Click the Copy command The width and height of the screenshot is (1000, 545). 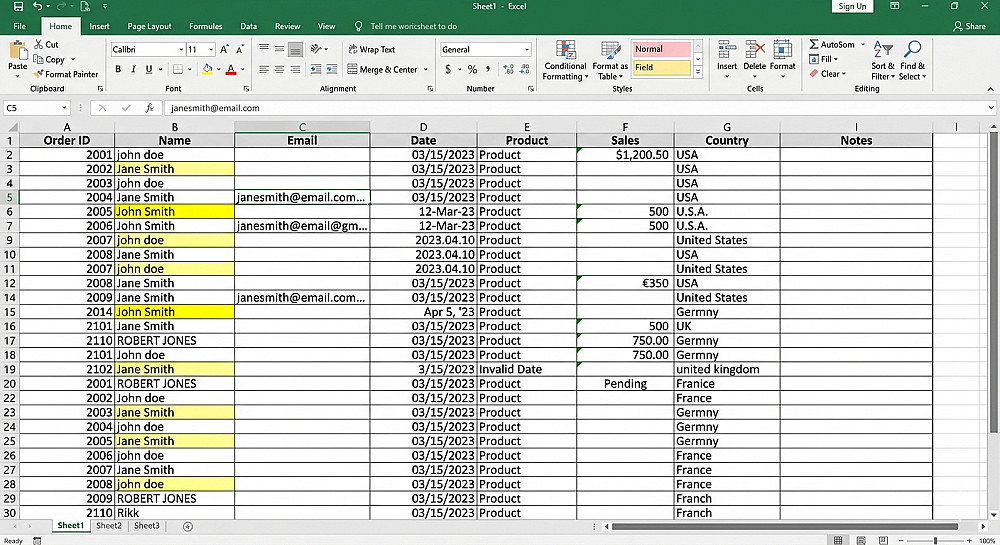click(49, 59)
